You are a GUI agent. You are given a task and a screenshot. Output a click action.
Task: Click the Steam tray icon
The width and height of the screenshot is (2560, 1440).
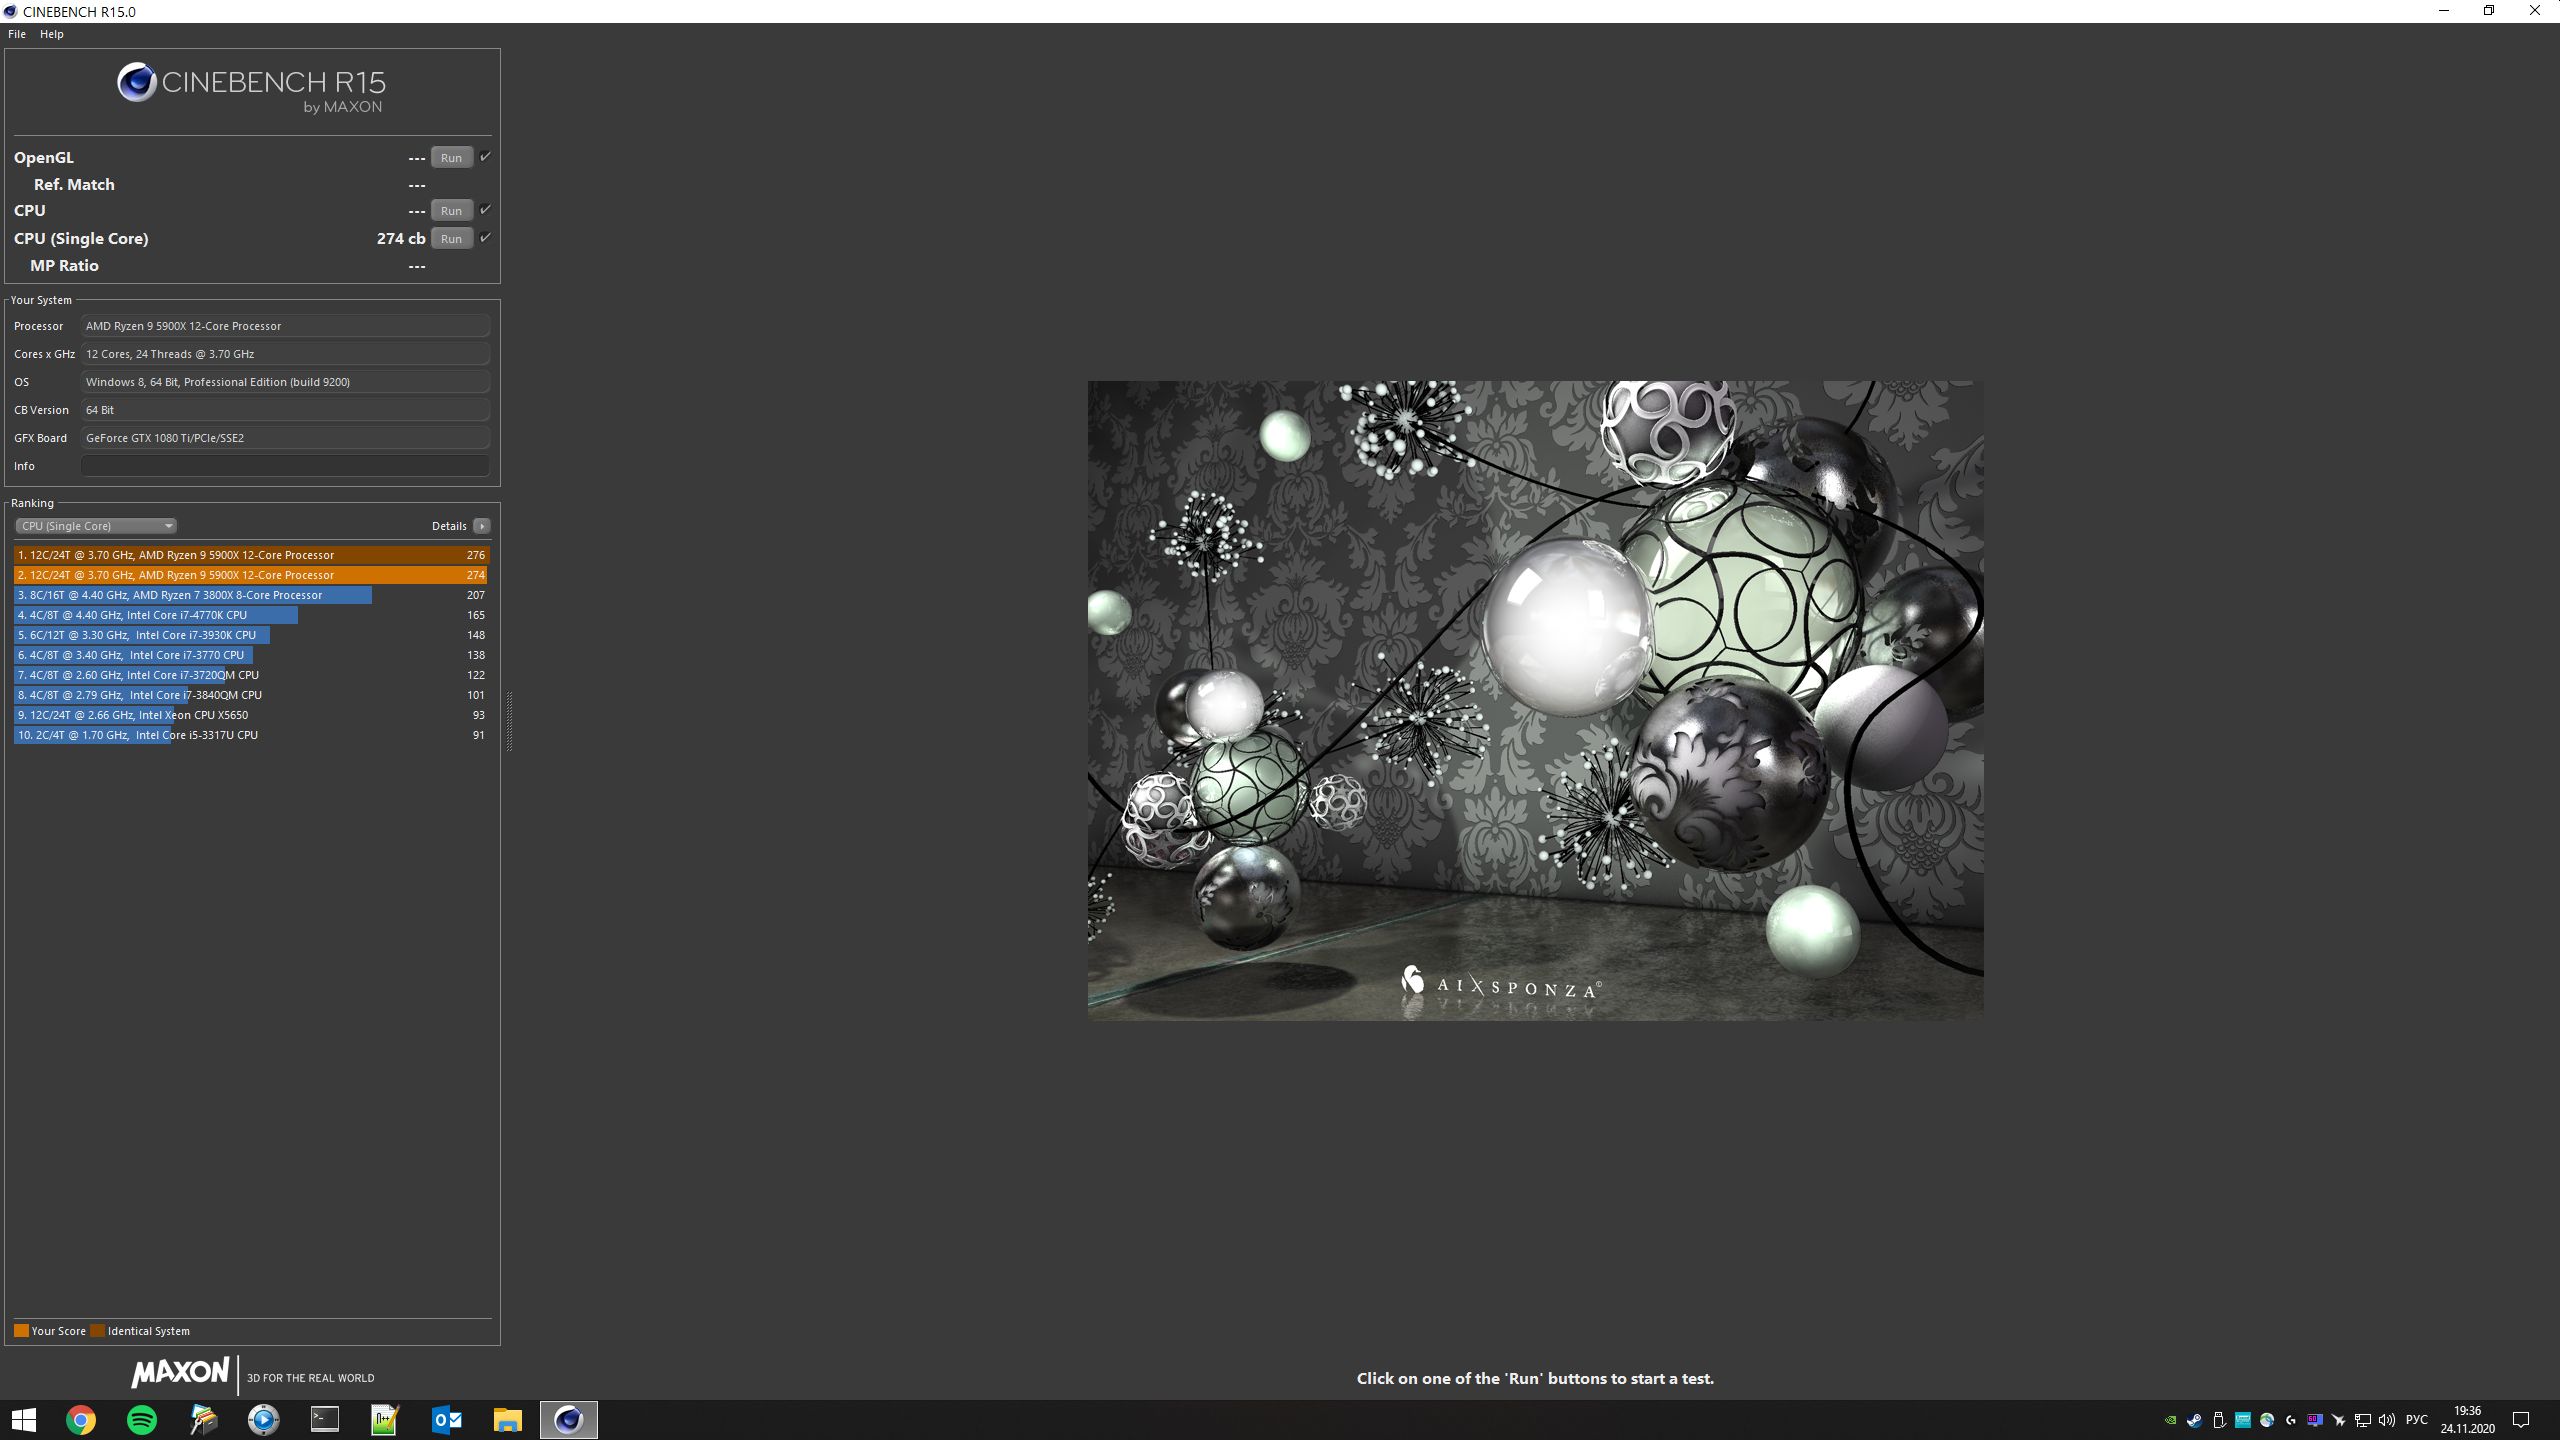click(x=2194, y=1420)
